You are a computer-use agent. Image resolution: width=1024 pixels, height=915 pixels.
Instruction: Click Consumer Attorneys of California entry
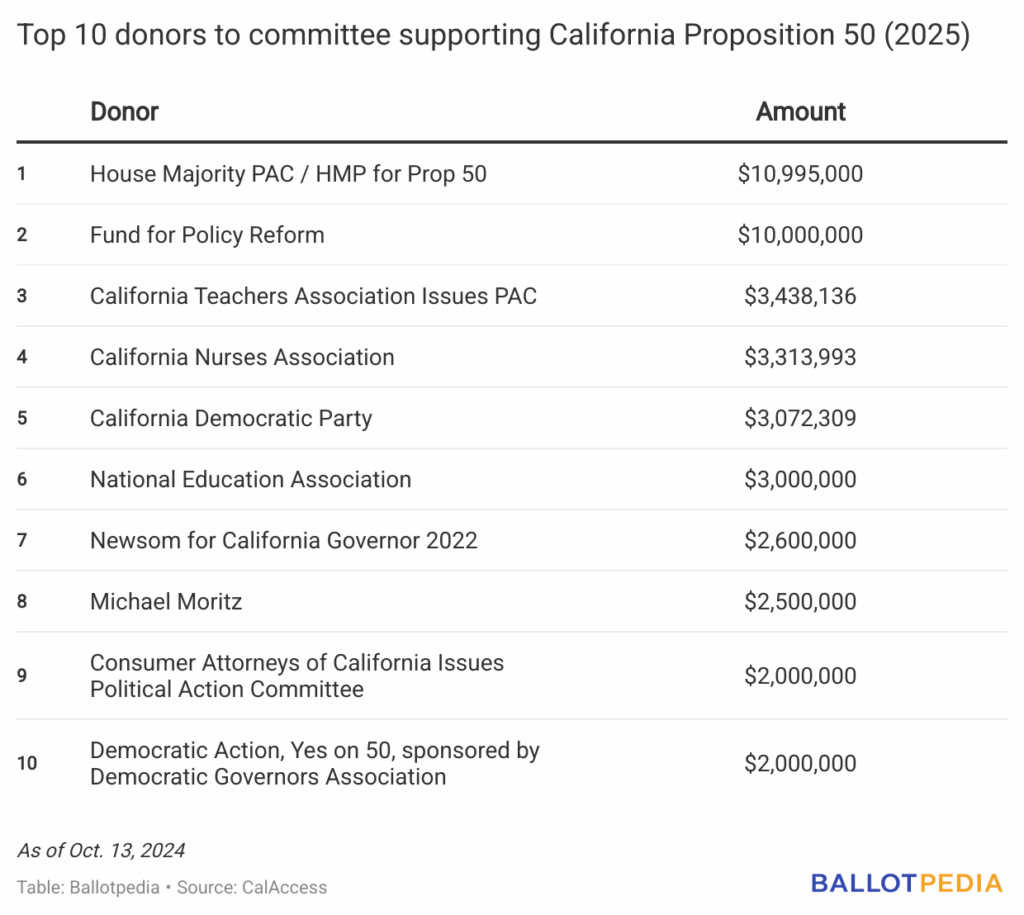point(297,676)
